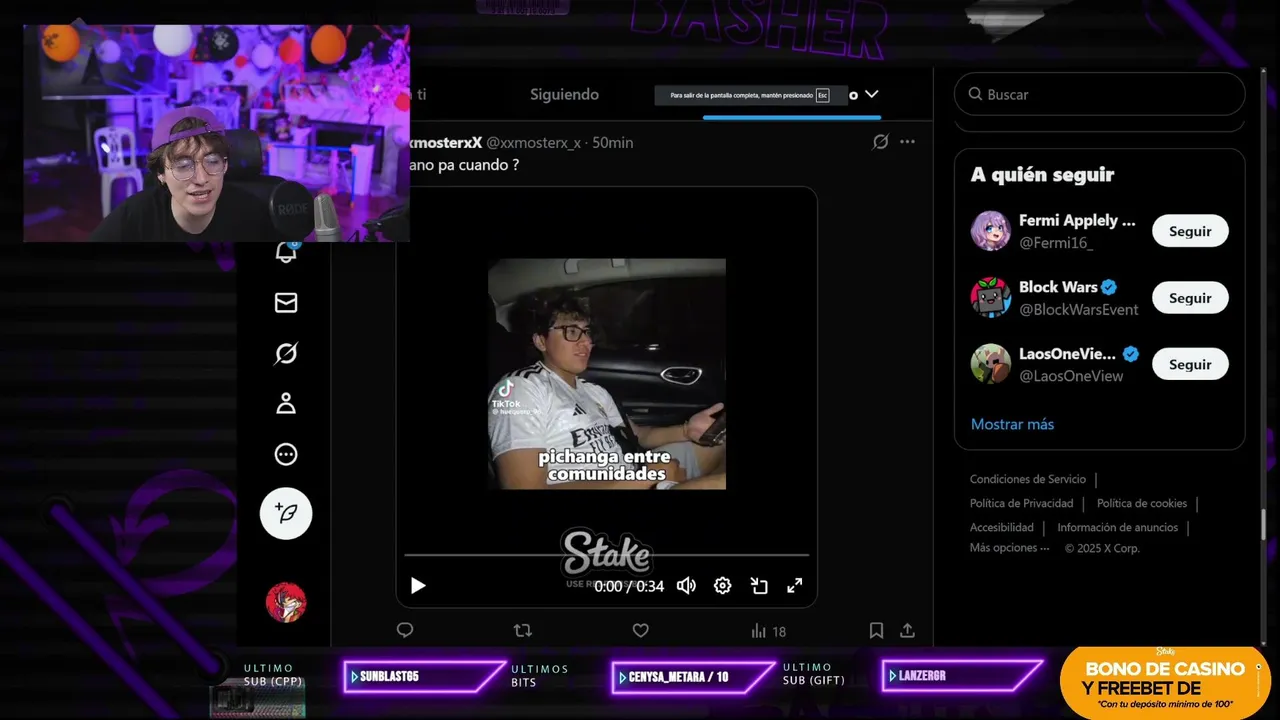This screenshot has width=1280, height=720.
Task: Click Mostrar más link
Action: [x=1012, y=424]
